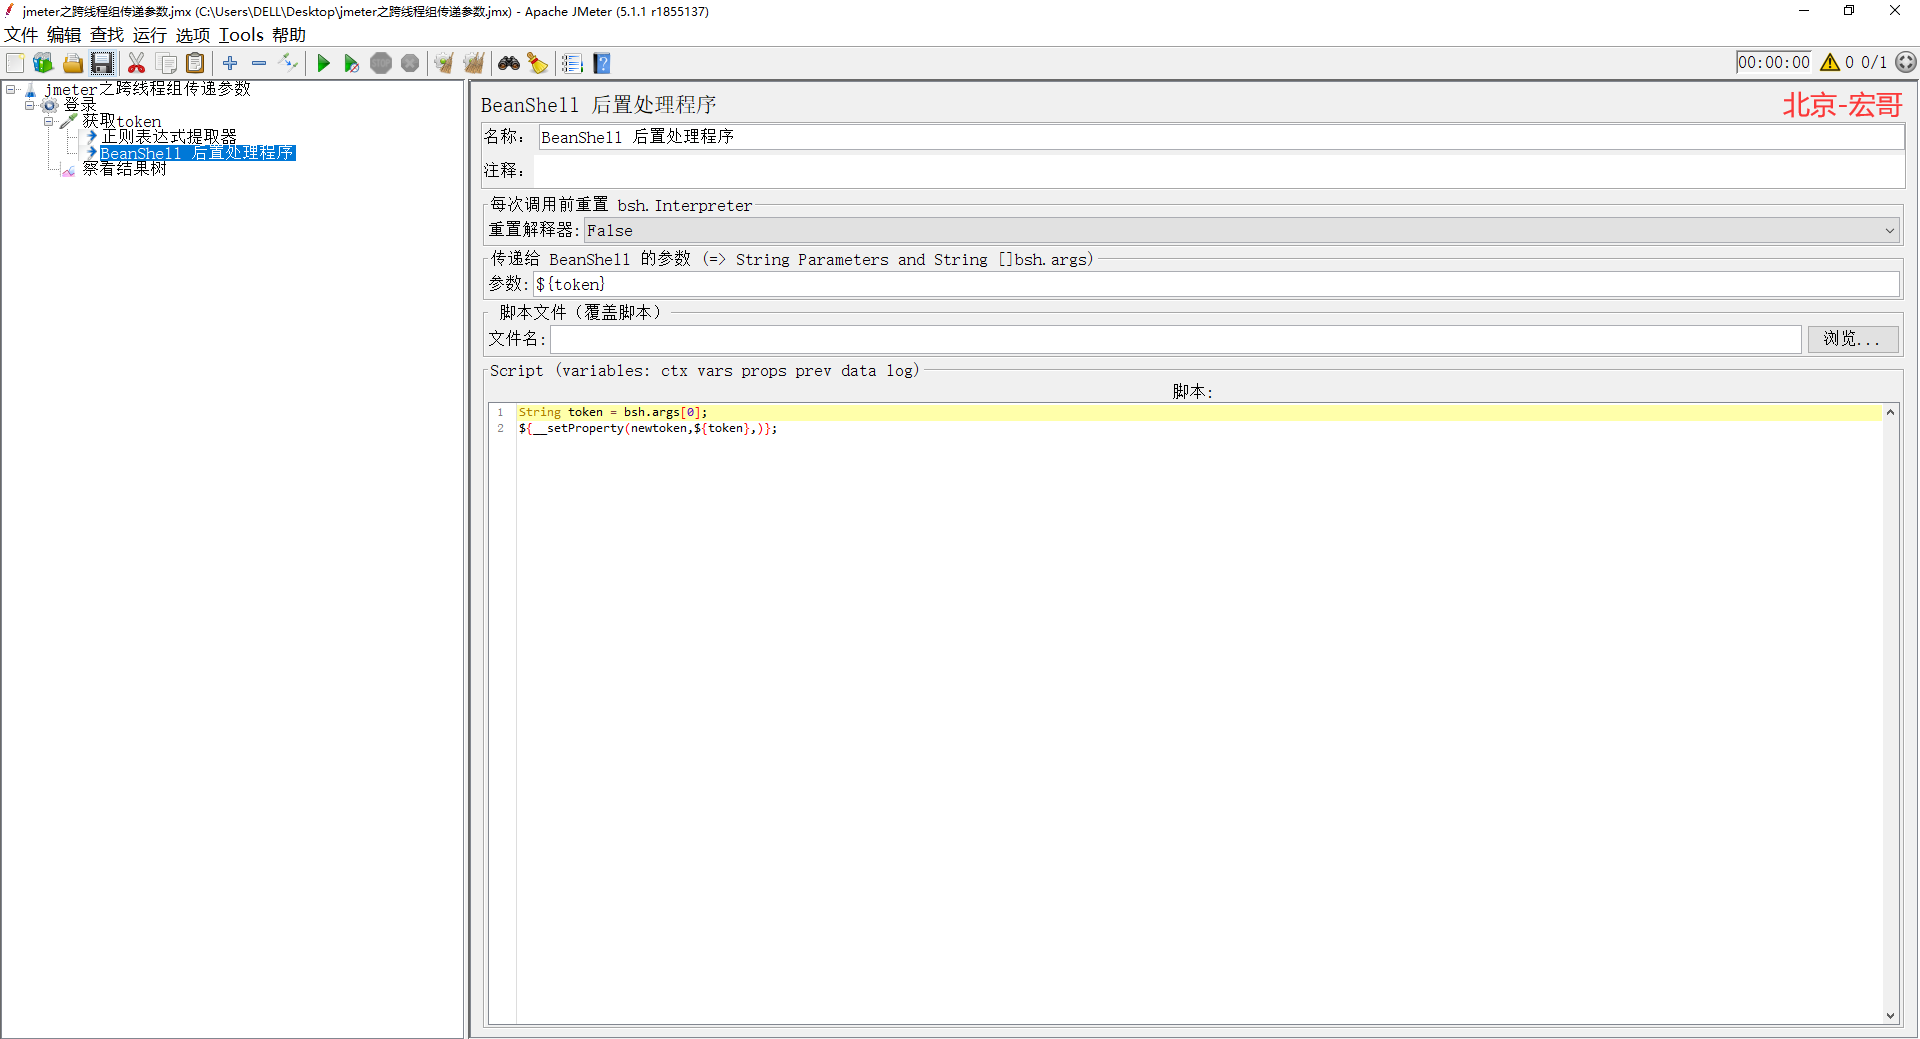Viewport: 1920px width, 1039px height.
Task: Collapse all tree nodes with minus icon
Action: coord(259,63)
